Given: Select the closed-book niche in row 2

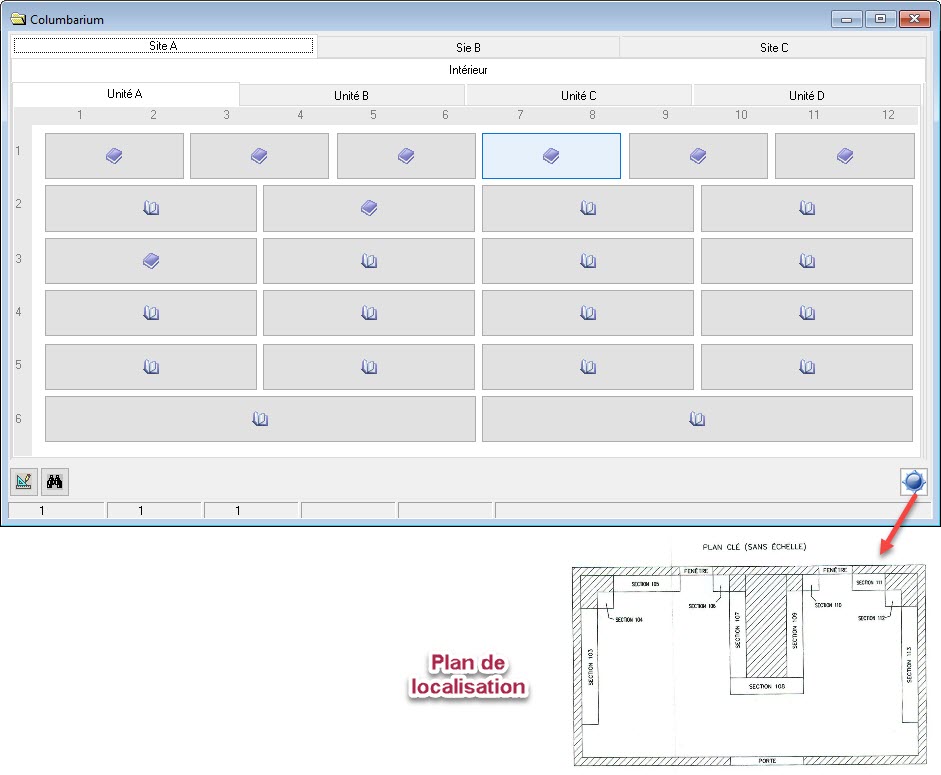Looking at the screenshot, I should [x=368, y=208].
